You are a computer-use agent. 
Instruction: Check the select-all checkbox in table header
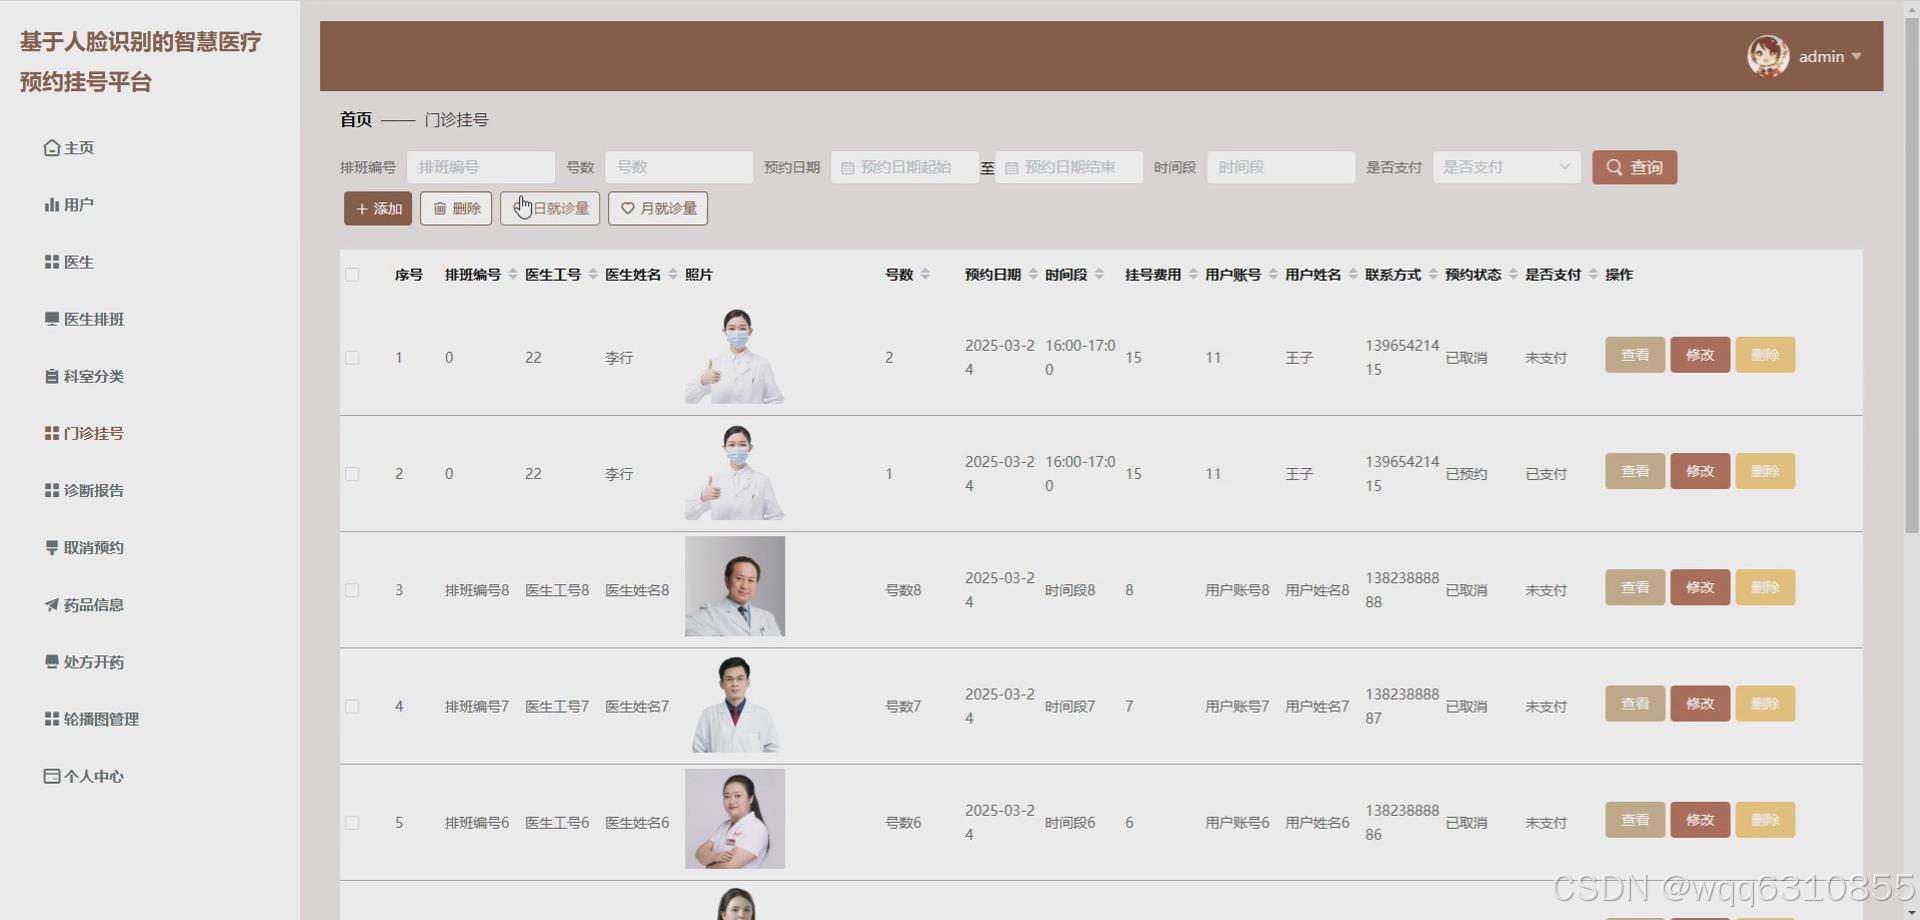click(352, 274)
